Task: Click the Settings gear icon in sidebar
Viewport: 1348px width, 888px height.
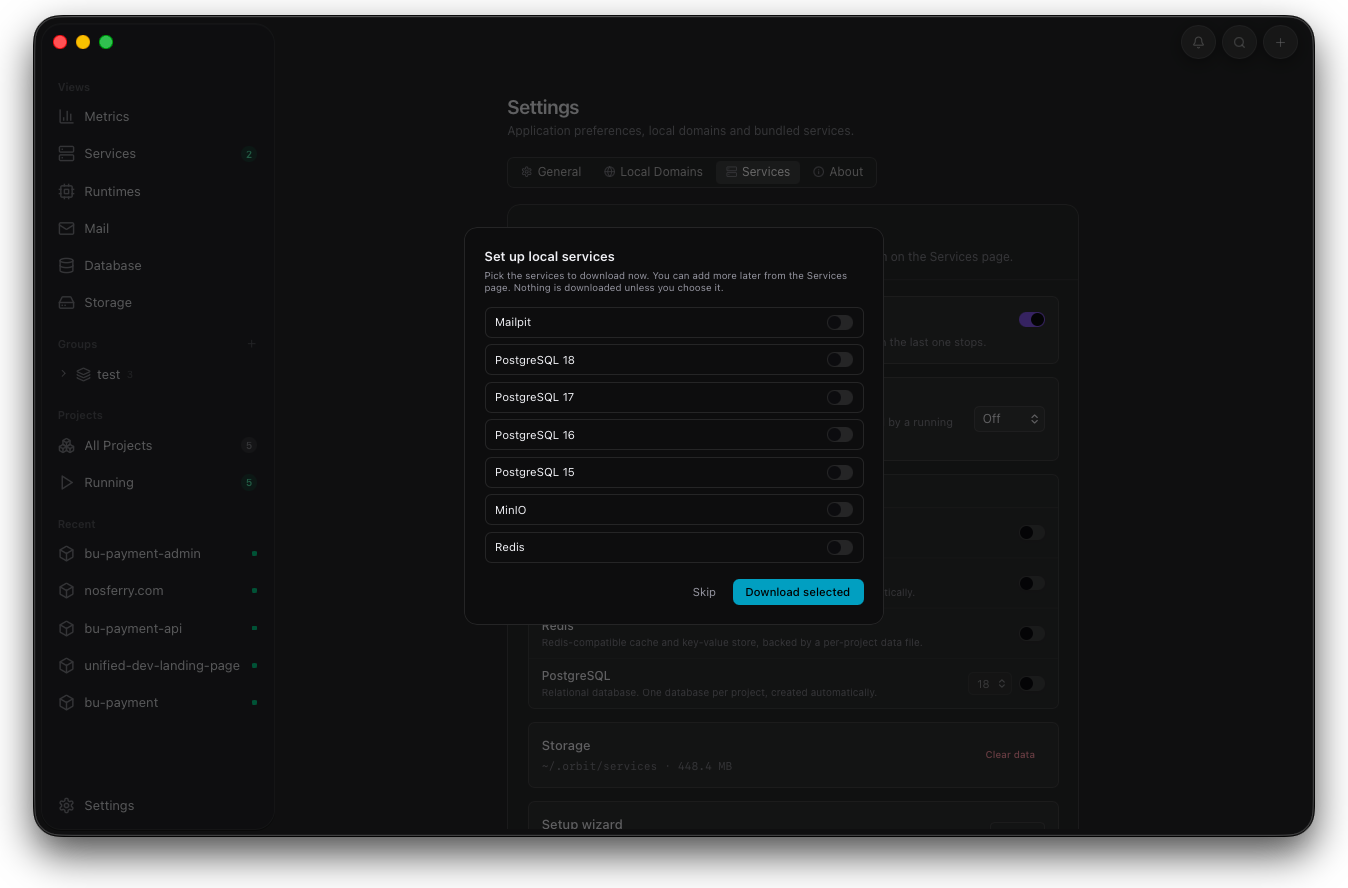Action: click(x=66, y=805)
